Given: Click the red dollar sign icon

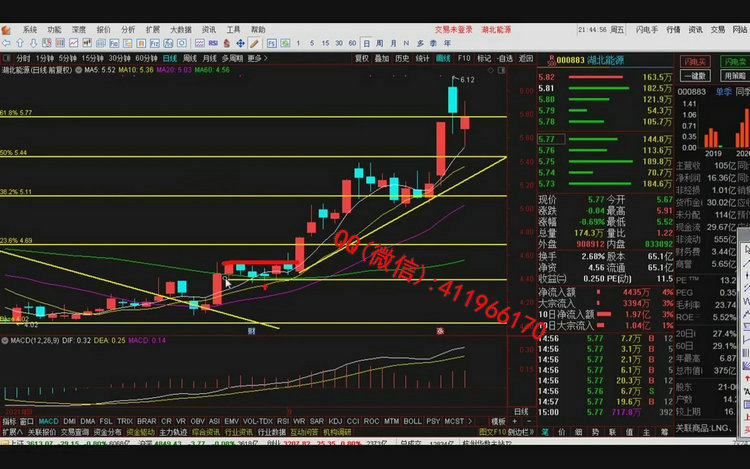Looking at the screenshot, I should [x=227, y=44].
